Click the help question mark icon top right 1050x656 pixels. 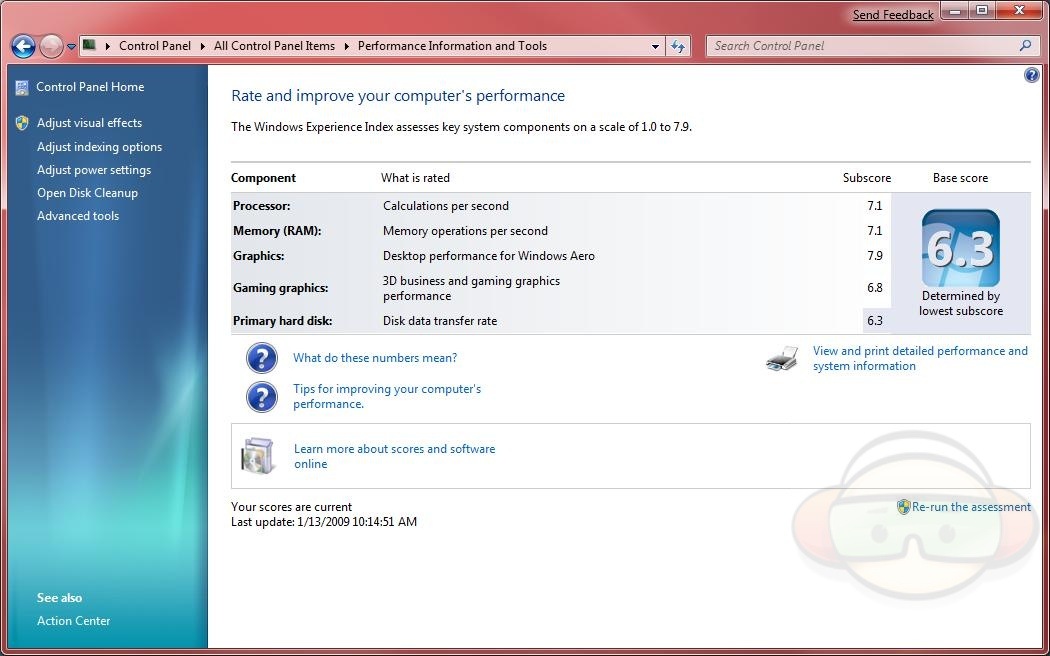1032,76
